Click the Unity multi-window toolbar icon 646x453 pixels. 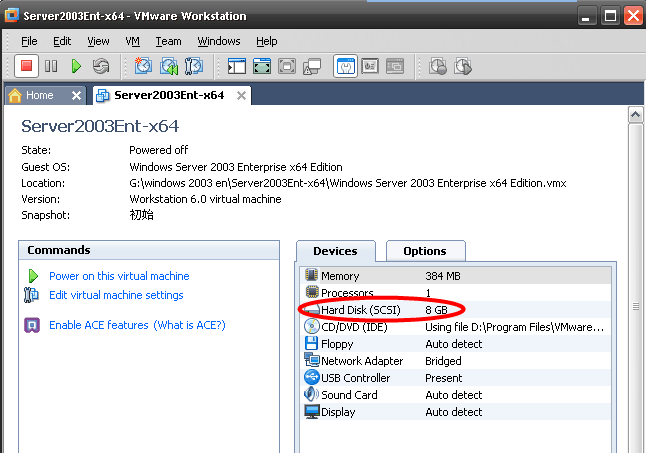pyautogui.click(x=312, y=66)
